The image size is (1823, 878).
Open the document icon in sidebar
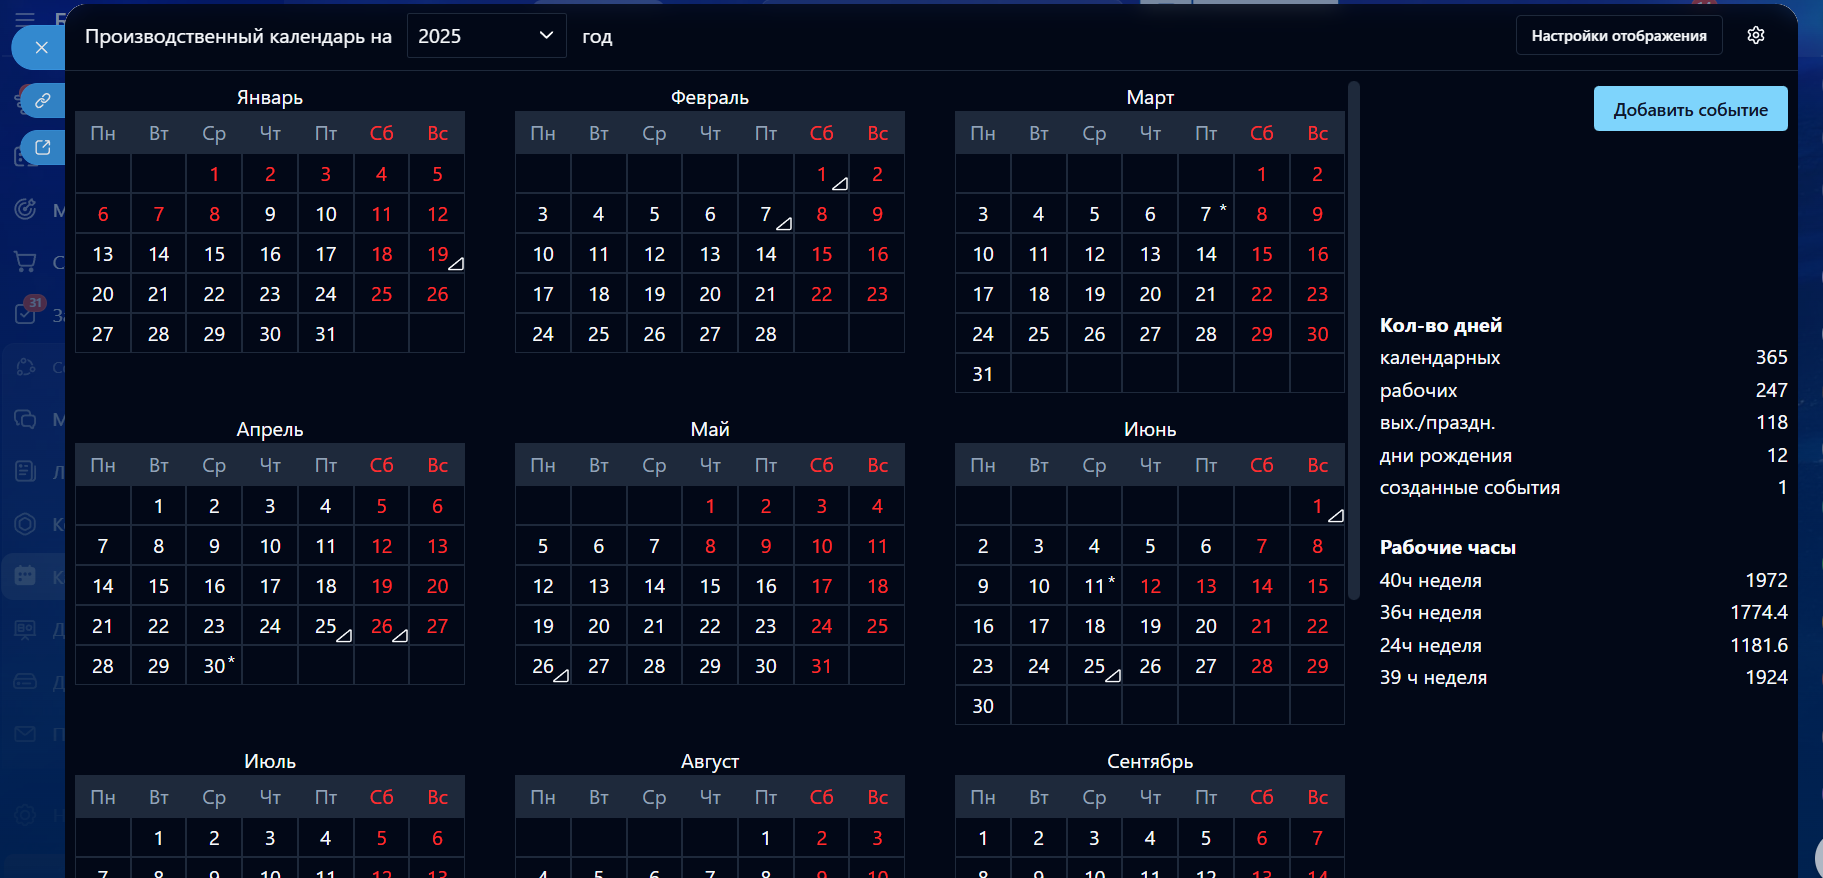(25, 471)
